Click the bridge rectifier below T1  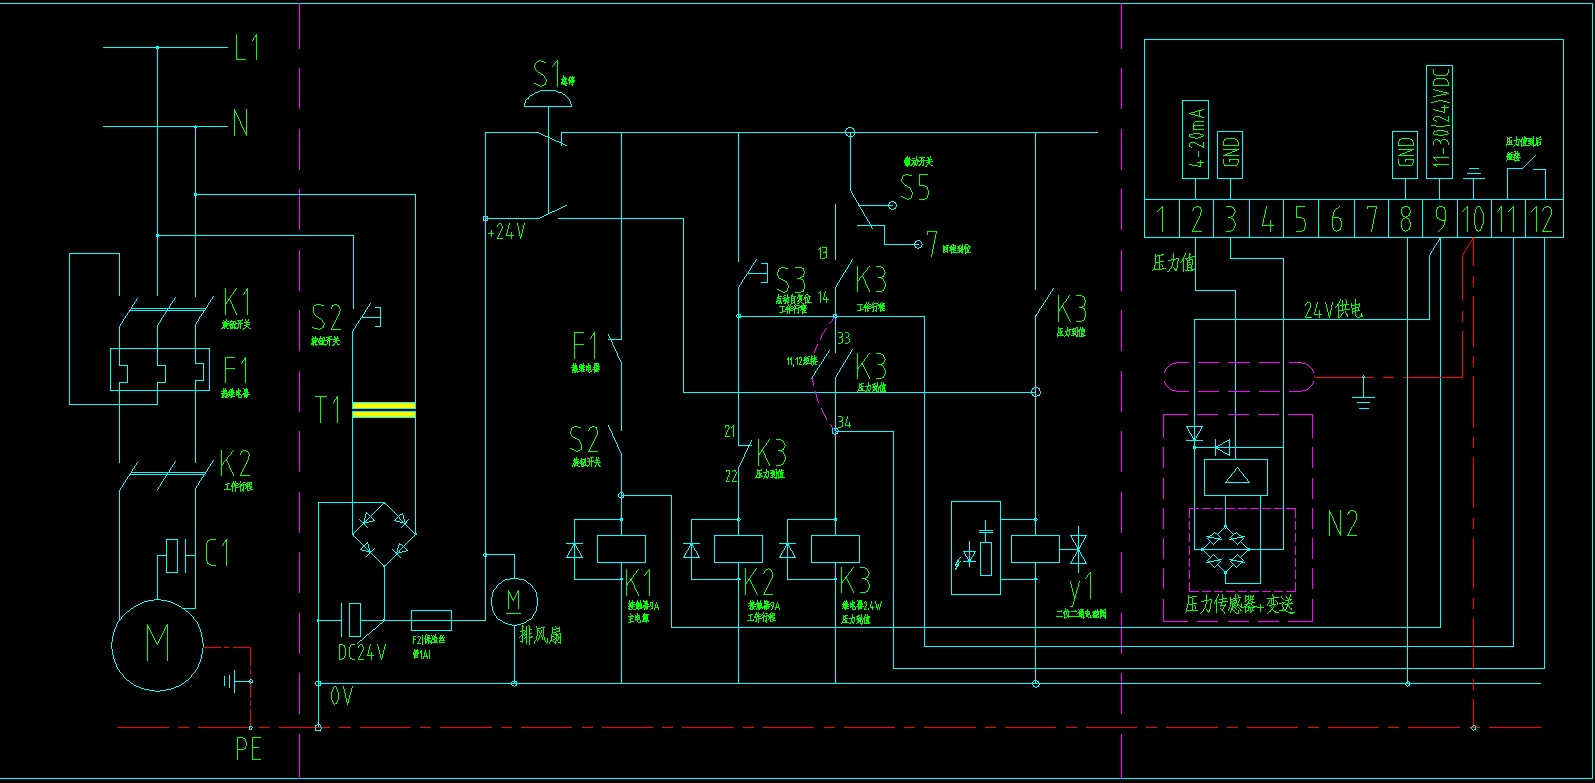click(384, 535)
